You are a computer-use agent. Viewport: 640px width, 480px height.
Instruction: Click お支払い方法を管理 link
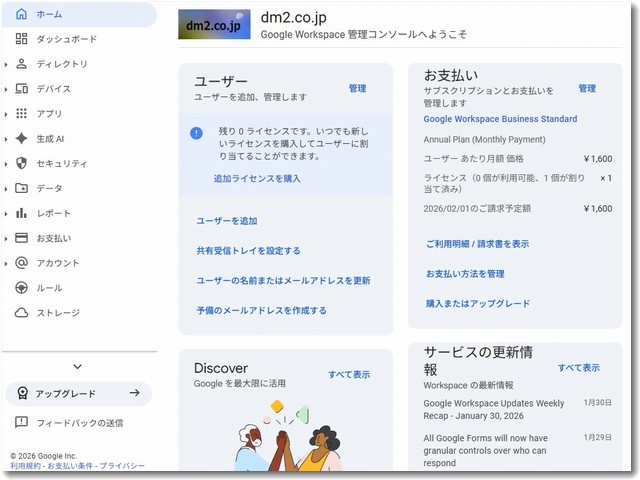pos(465,273)
